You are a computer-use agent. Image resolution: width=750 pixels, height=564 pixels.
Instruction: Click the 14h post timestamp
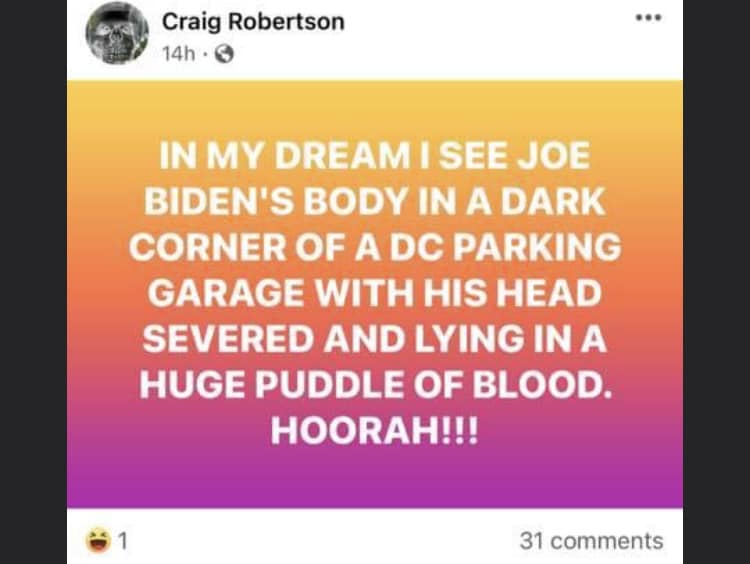coord(178,54)
